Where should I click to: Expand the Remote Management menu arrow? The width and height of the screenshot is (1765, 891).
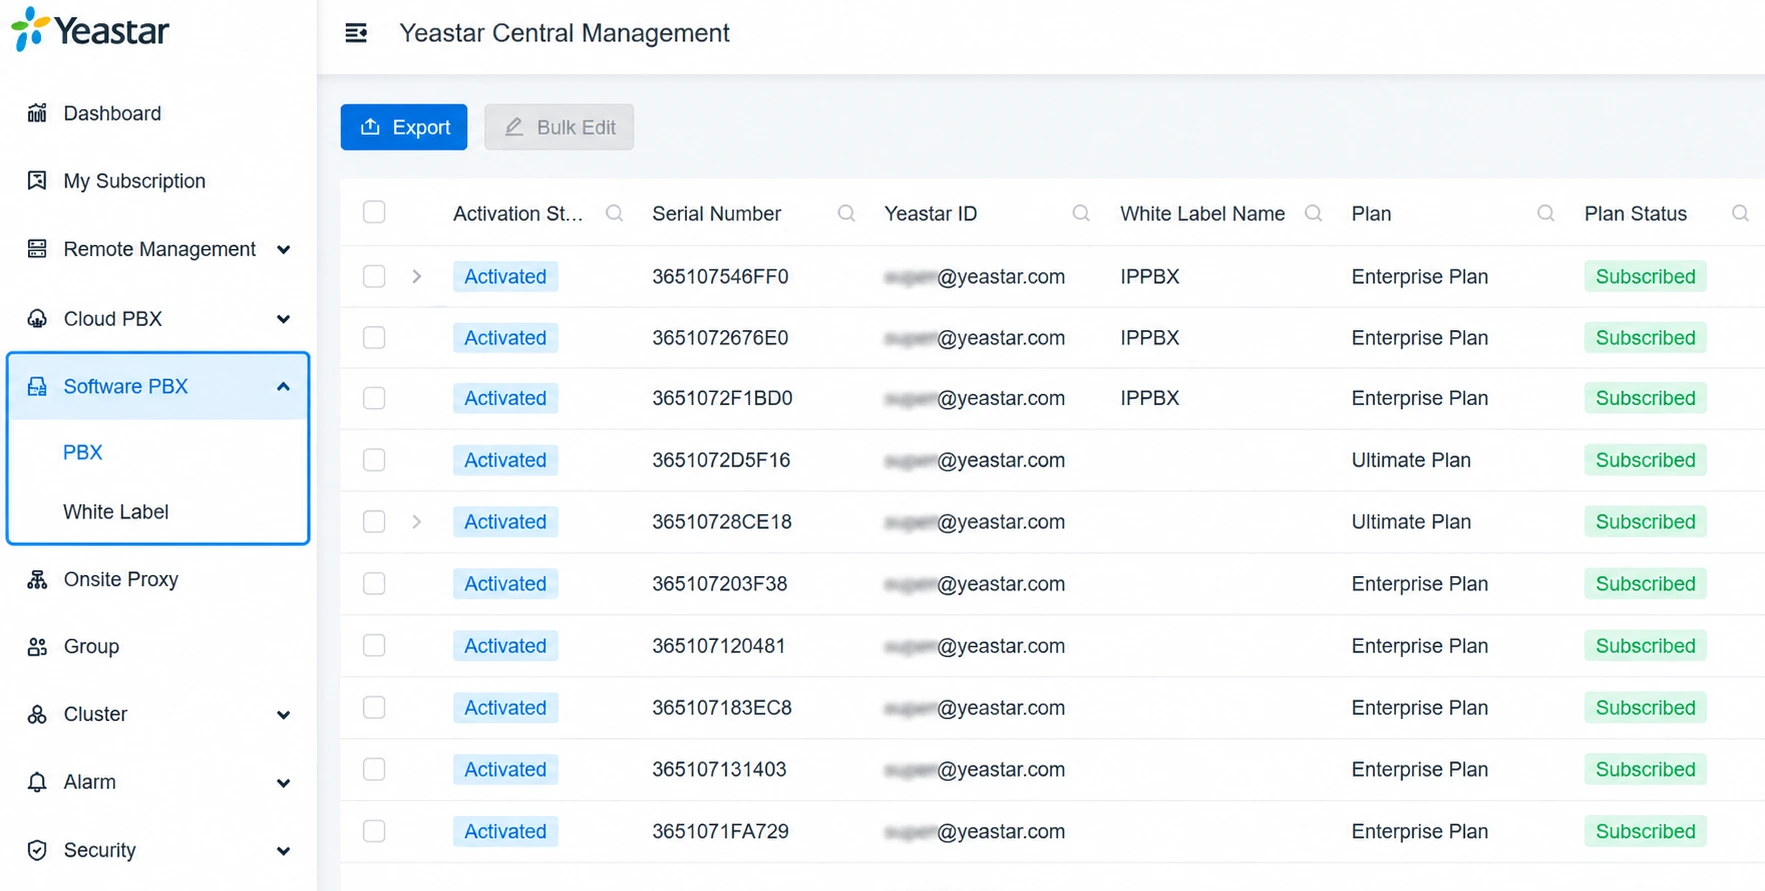click(x=284, y=250)
